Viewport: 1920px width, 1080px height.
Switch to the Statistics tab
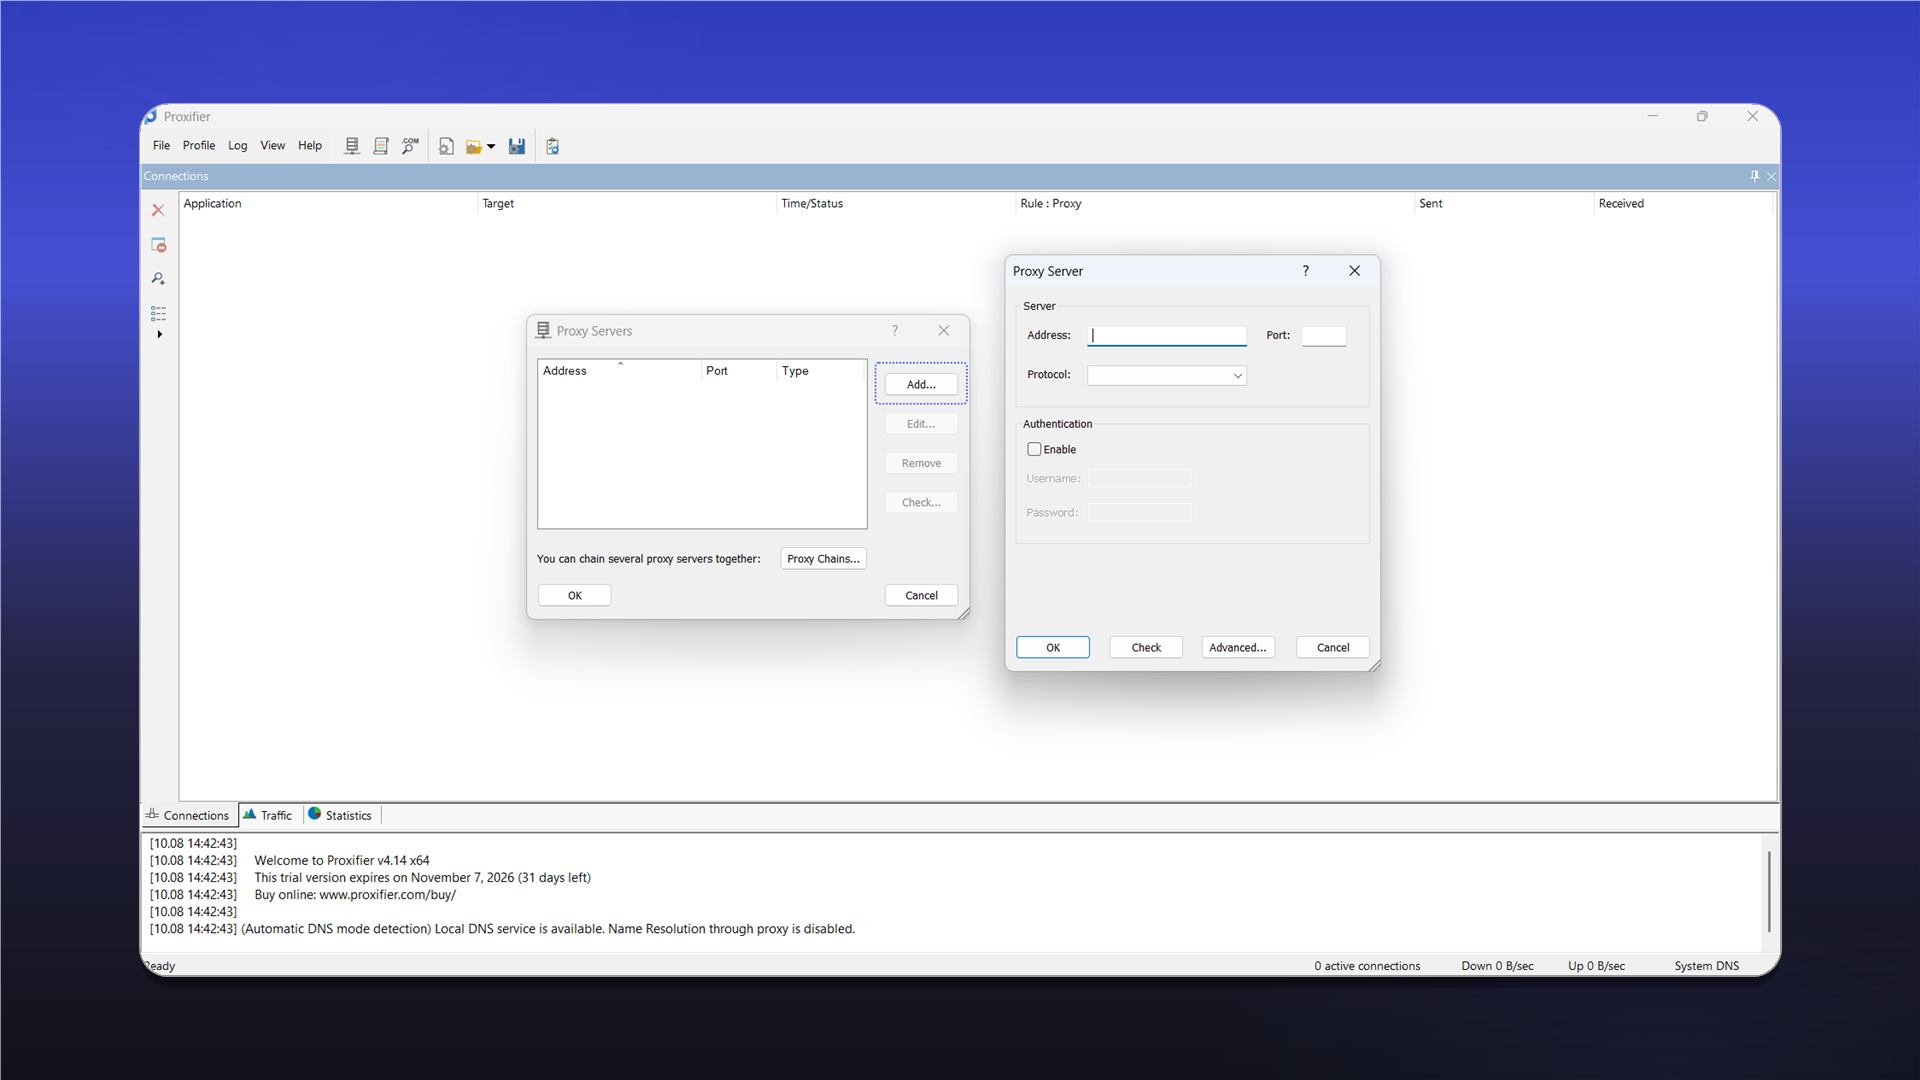pyautogui.click(x=340, y=815)
